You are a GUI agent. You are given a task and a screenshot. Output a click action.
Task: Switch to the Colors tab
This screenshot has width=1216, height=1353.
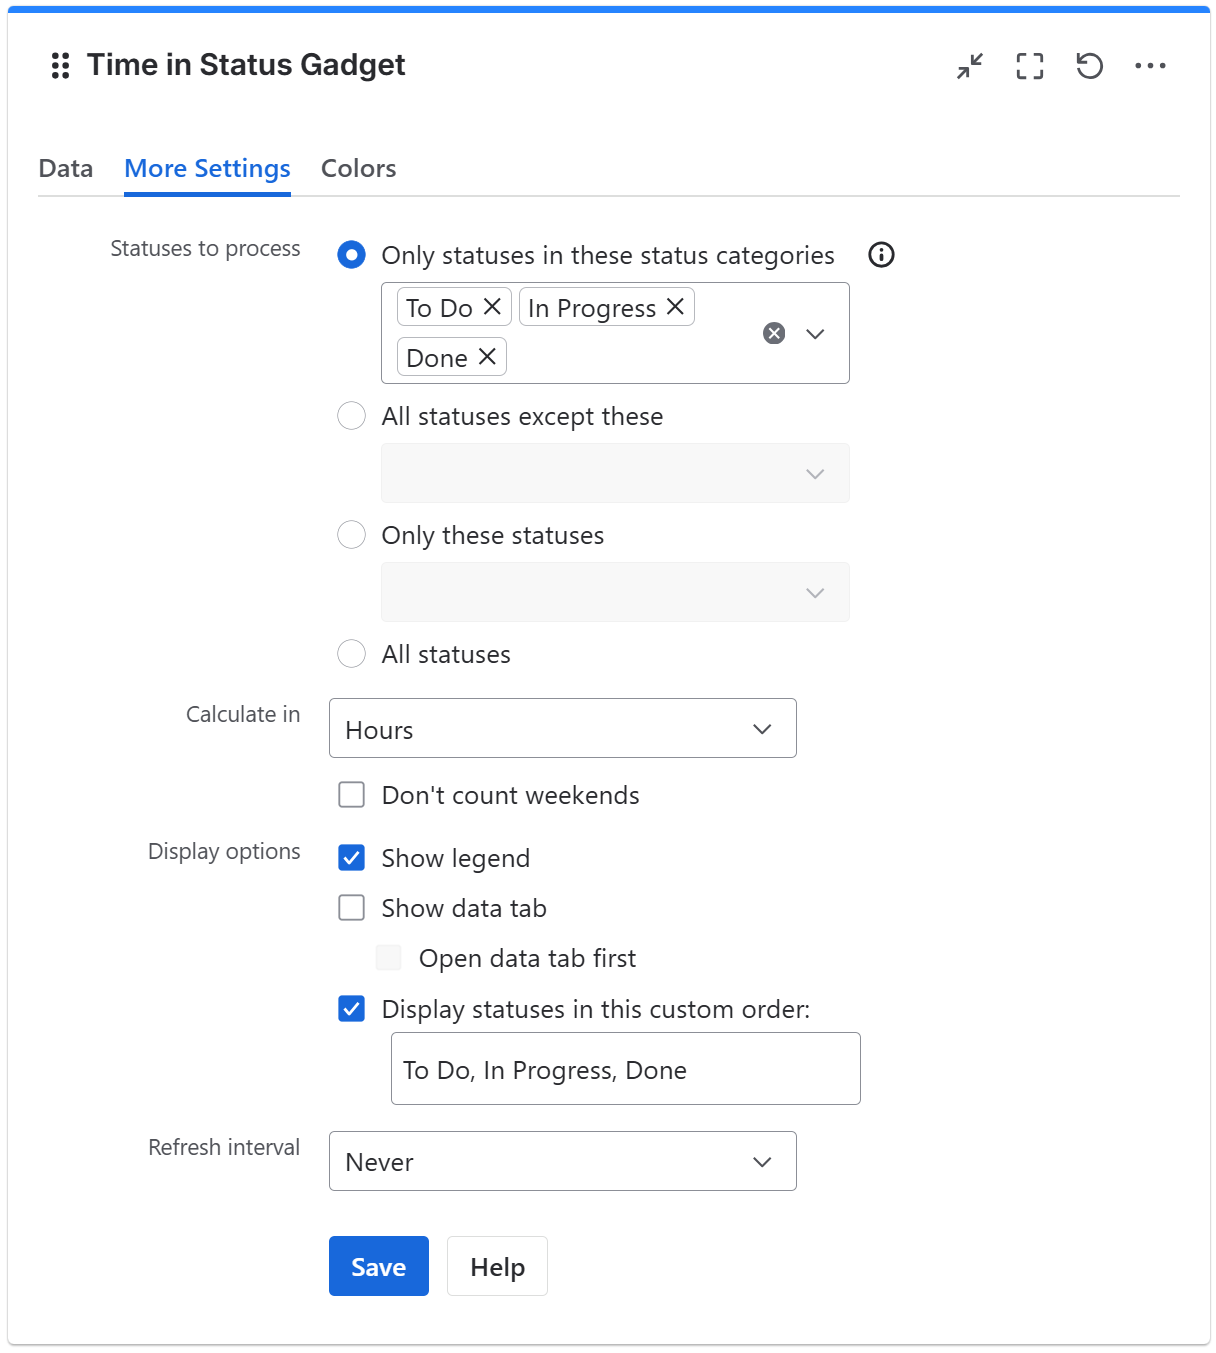point(358,168)
